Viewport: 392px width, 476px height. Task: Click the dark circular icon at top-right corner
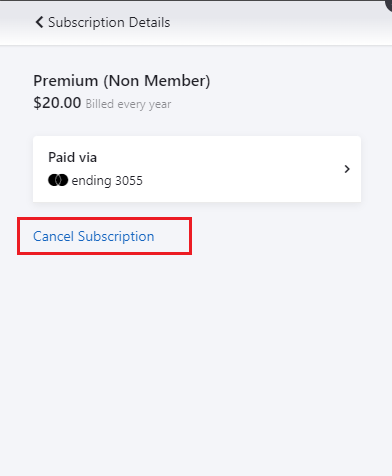click(x=389, y=5)
